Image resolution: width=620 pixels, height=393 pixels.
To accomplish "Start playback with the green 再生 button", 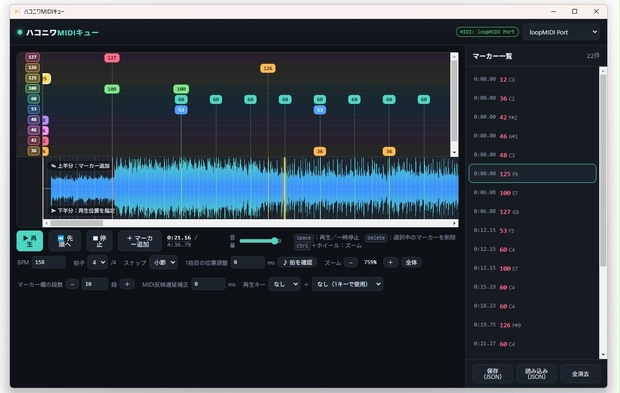I will pyautogui.click(x=30, y=241).
